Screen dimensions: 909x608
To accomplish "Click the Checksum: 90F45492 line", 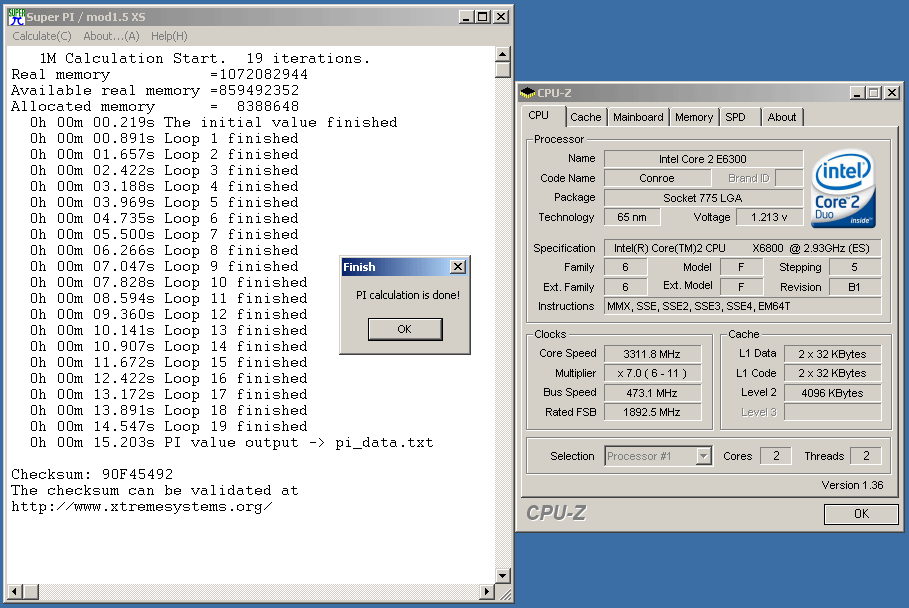I will point(92,474).
